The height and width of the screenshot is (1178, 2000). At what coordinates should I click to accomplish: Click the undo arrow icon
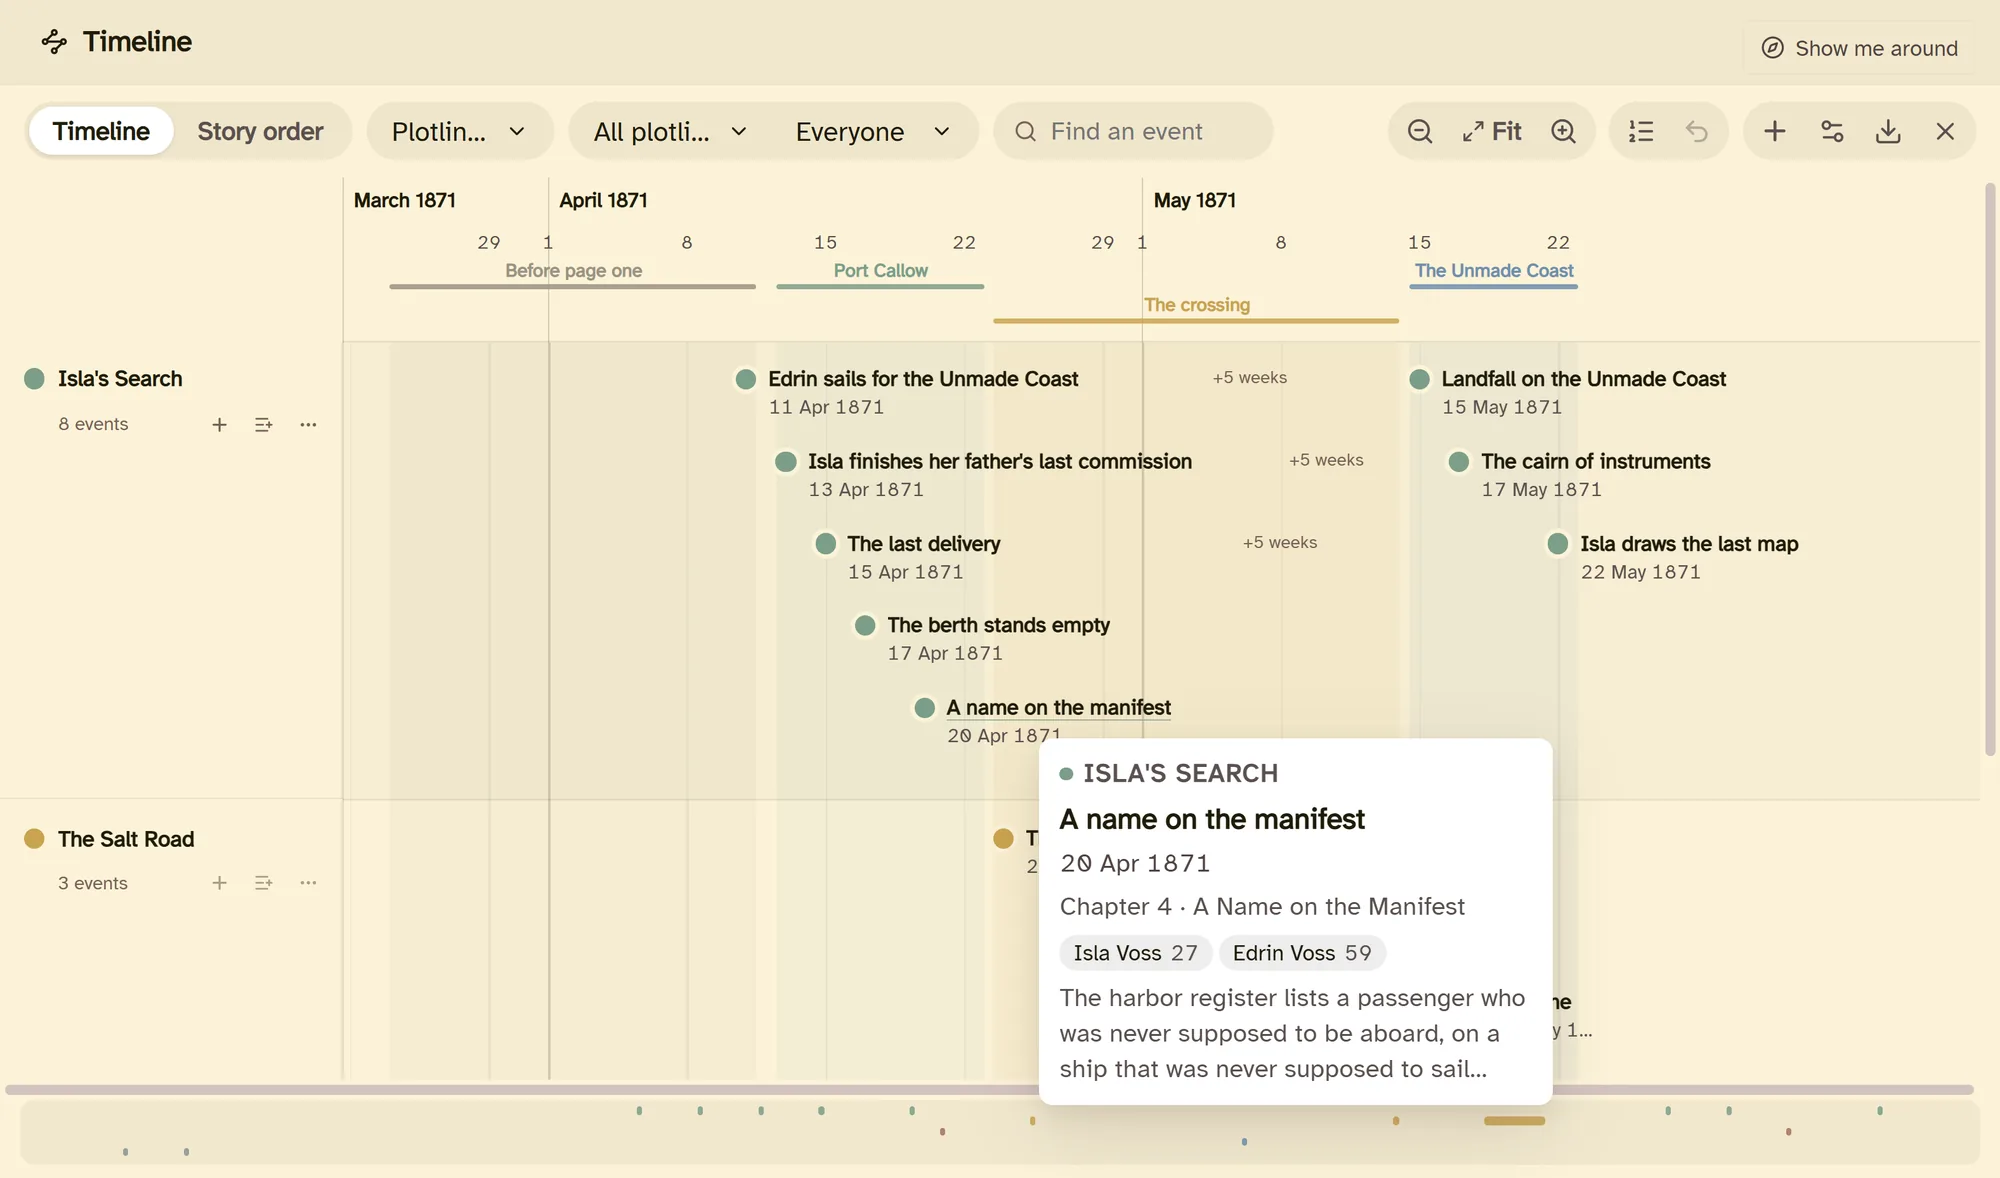pyautogui.click(x=1696, y=131)
